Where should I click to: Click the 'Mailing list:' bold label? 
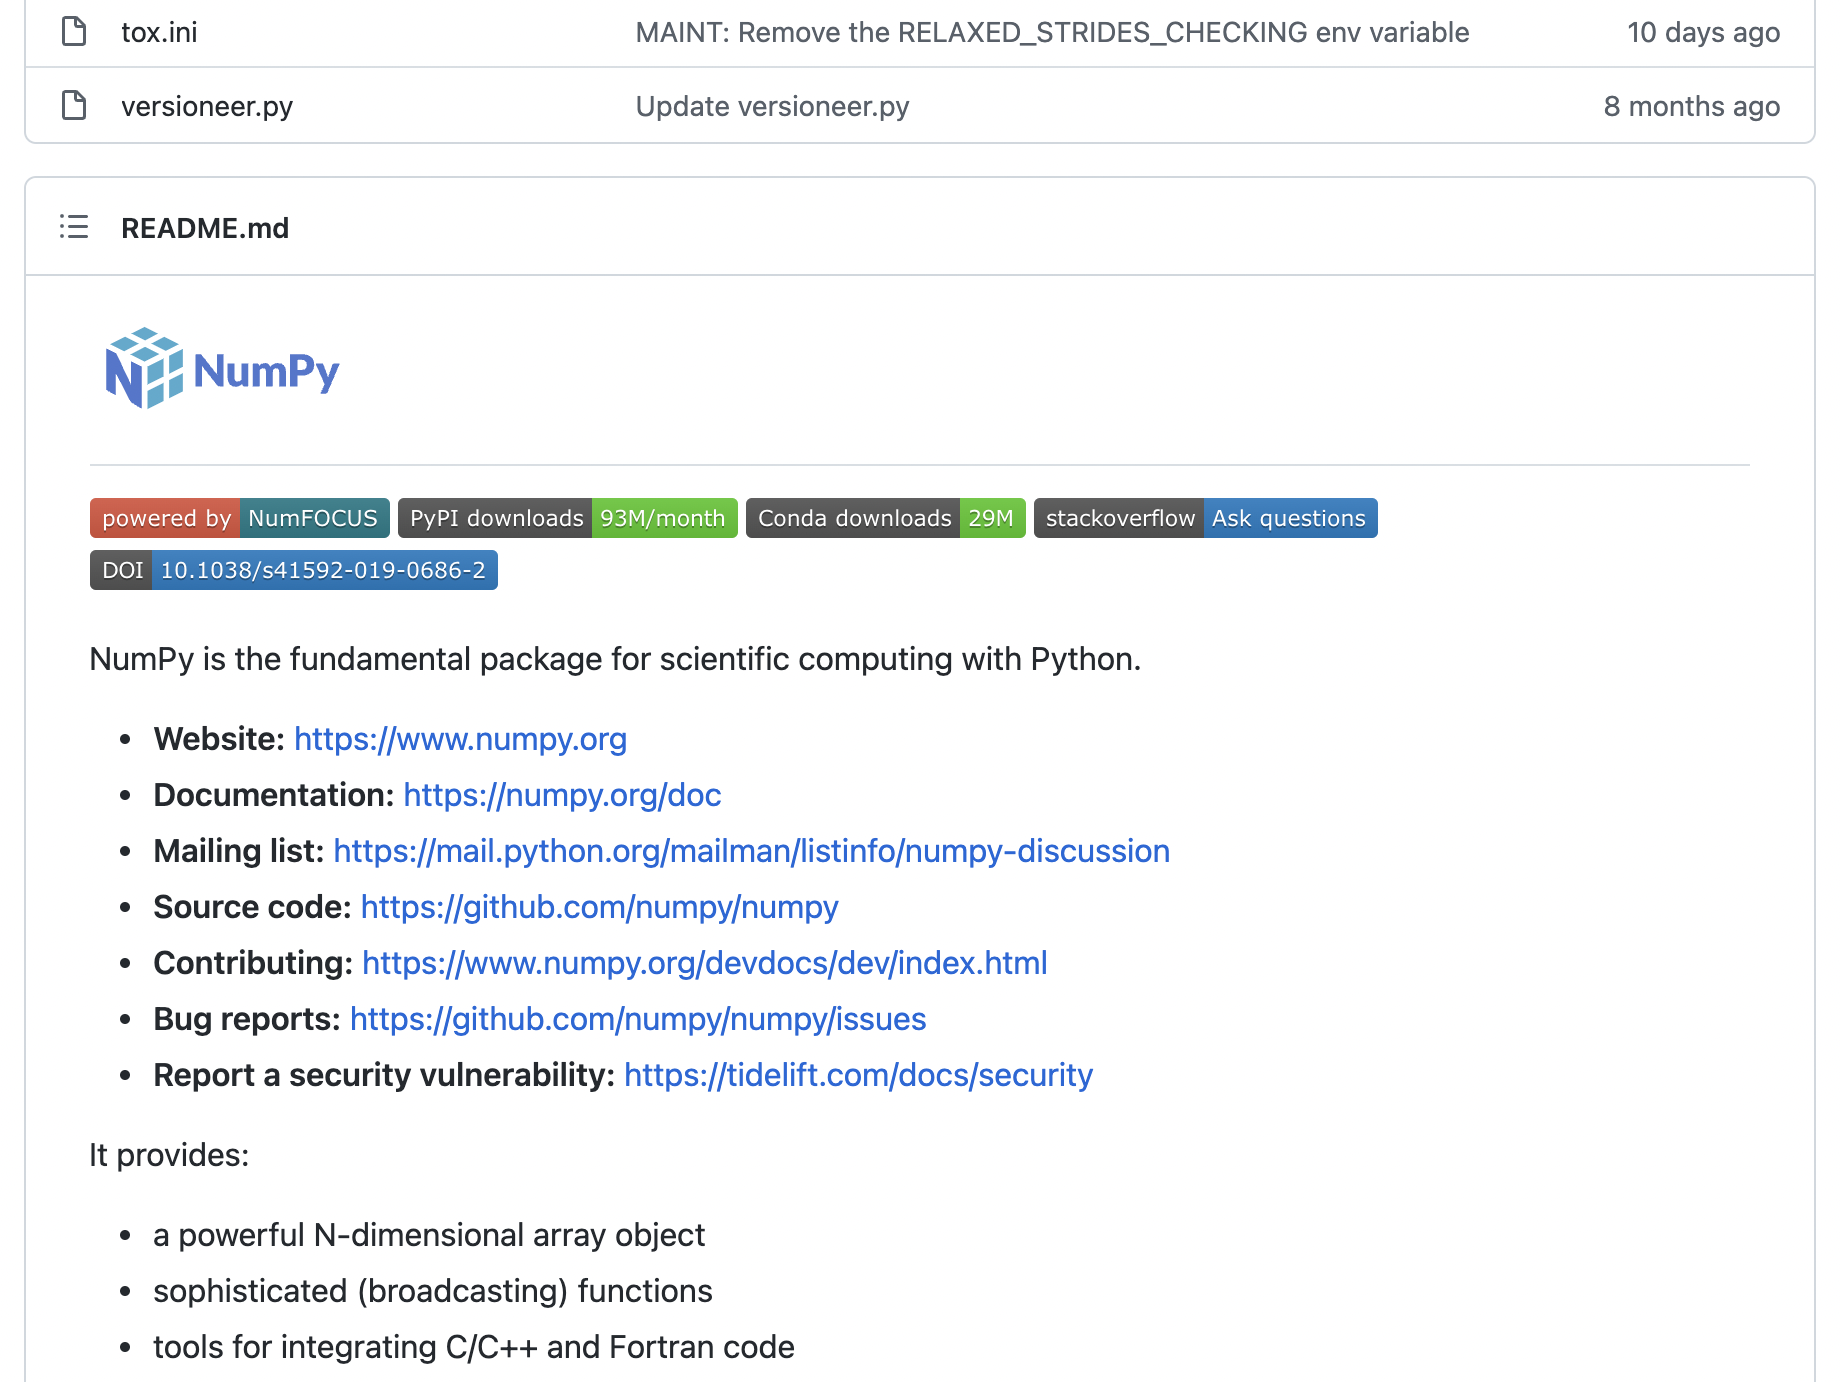(239, 851)
